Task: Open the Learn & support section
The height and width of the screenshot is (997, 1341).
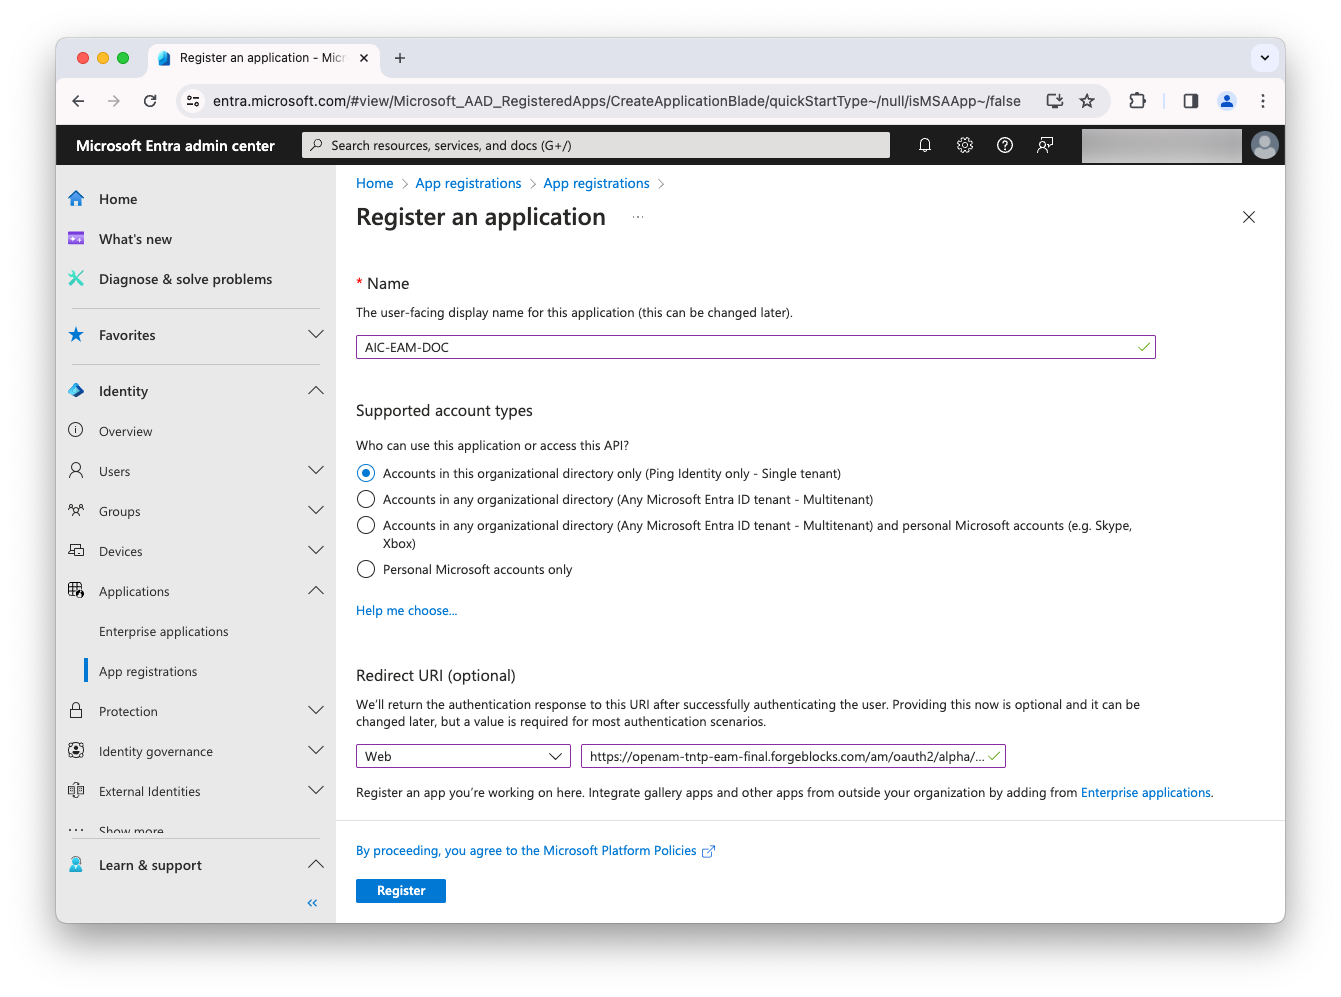Action: pos(150,864)
